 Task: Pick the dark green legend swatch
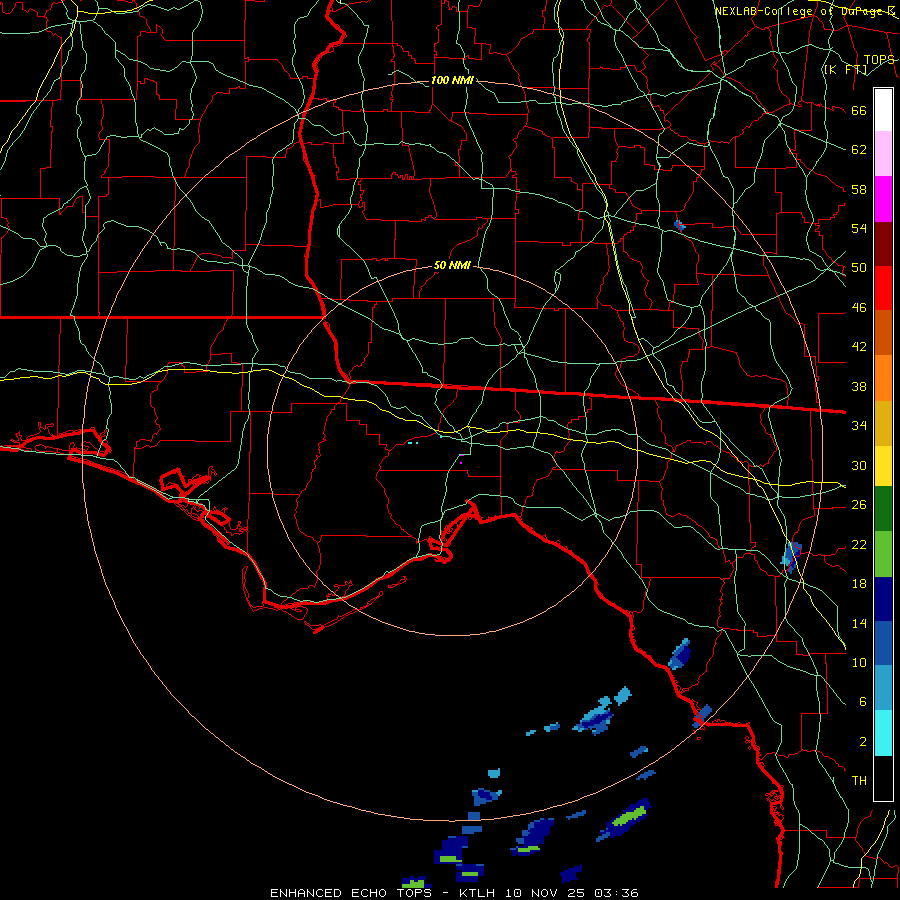click(x=883, y=509)
